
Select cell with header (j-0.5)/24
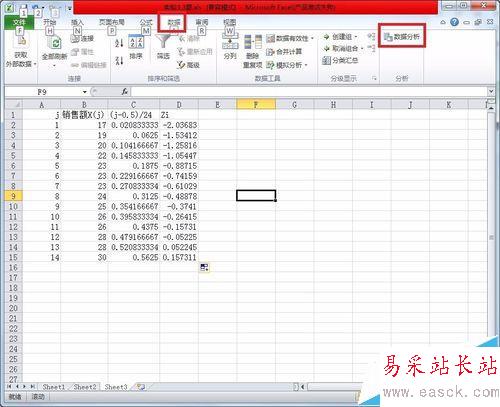(x=133, y=115)
